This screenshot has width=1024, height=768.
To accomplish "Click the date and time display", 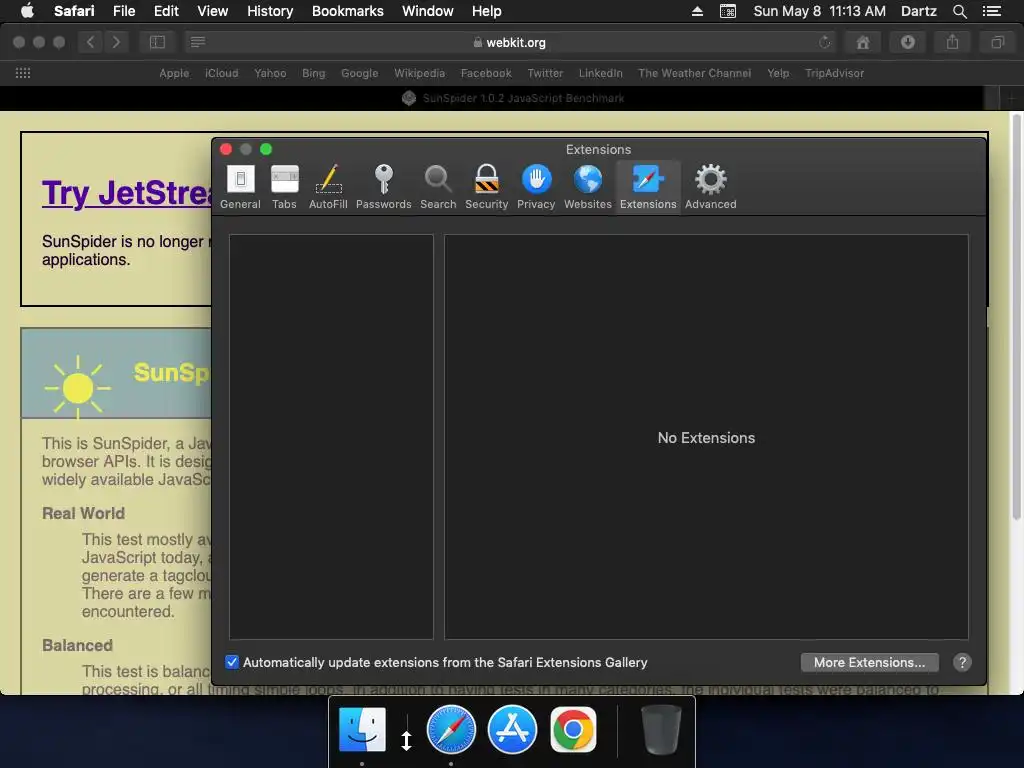I will [820, 11].
